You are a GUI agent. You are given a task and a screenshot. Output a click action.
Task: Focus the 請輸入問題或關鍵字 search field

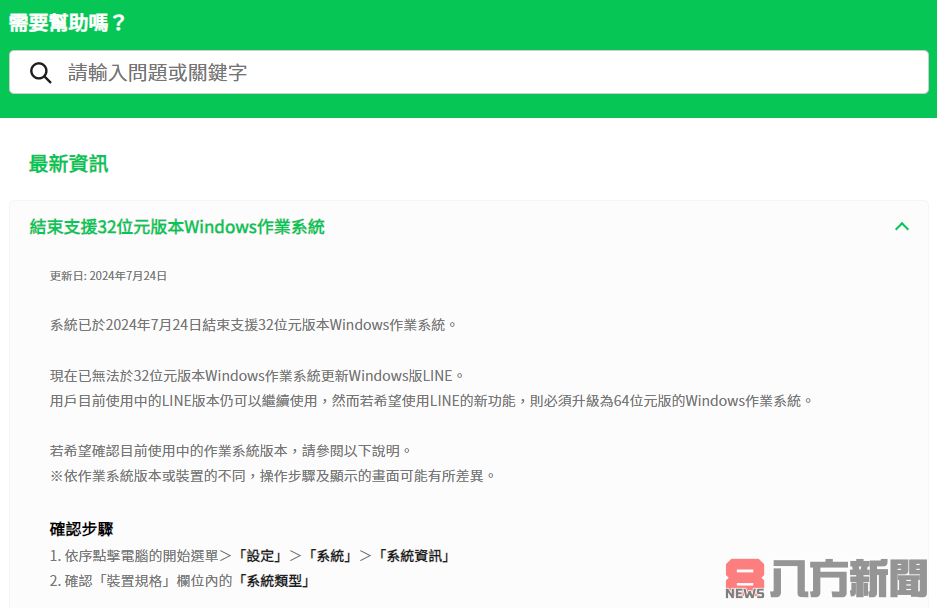point(468,72)
